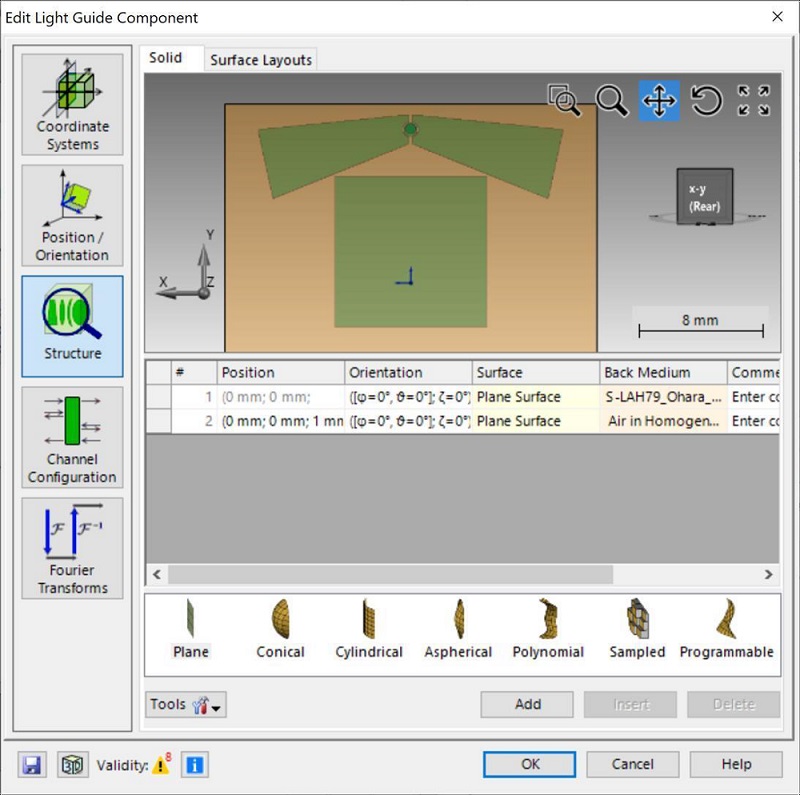
Task: Click the Add button
Action: (527, 705)
